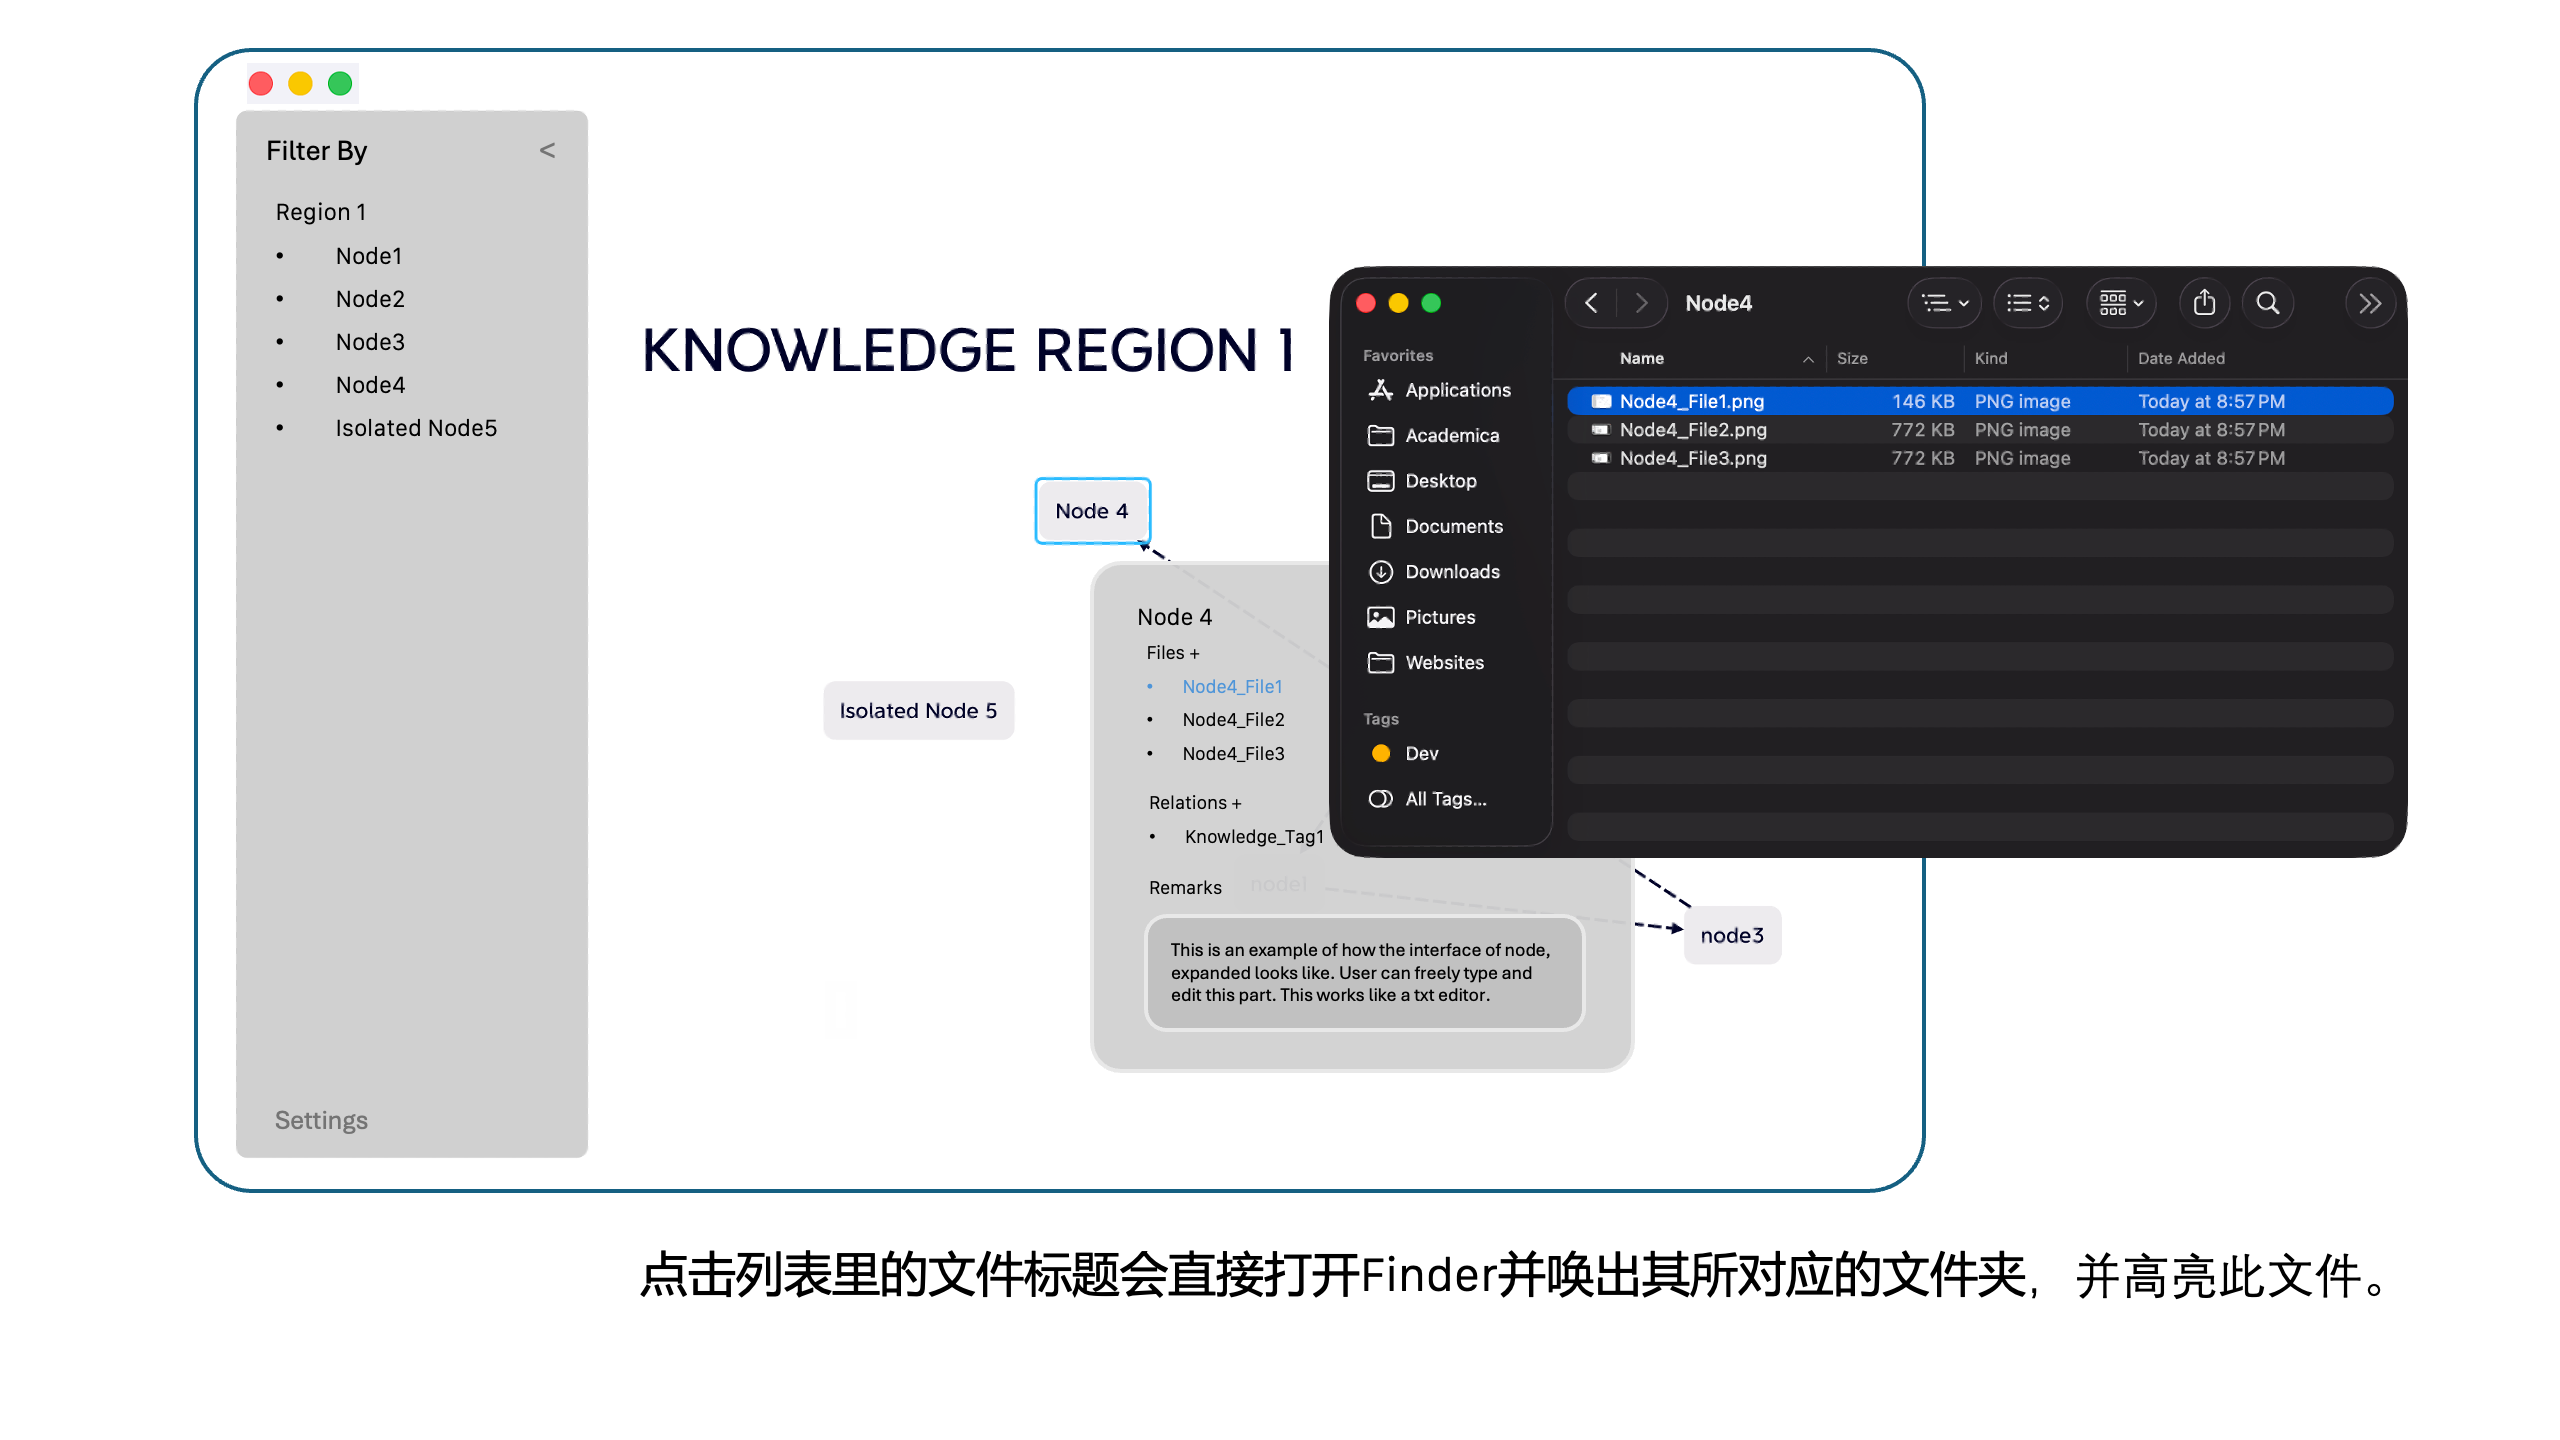Open Downloads folder in Finder sidebar
This screenshot has width=2560, height=1440.
(x=1452, y=572)
